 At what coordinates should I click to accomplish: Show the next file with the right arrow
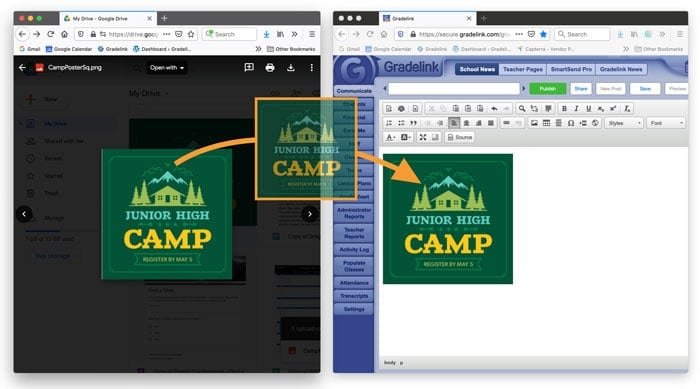[310, 214]
